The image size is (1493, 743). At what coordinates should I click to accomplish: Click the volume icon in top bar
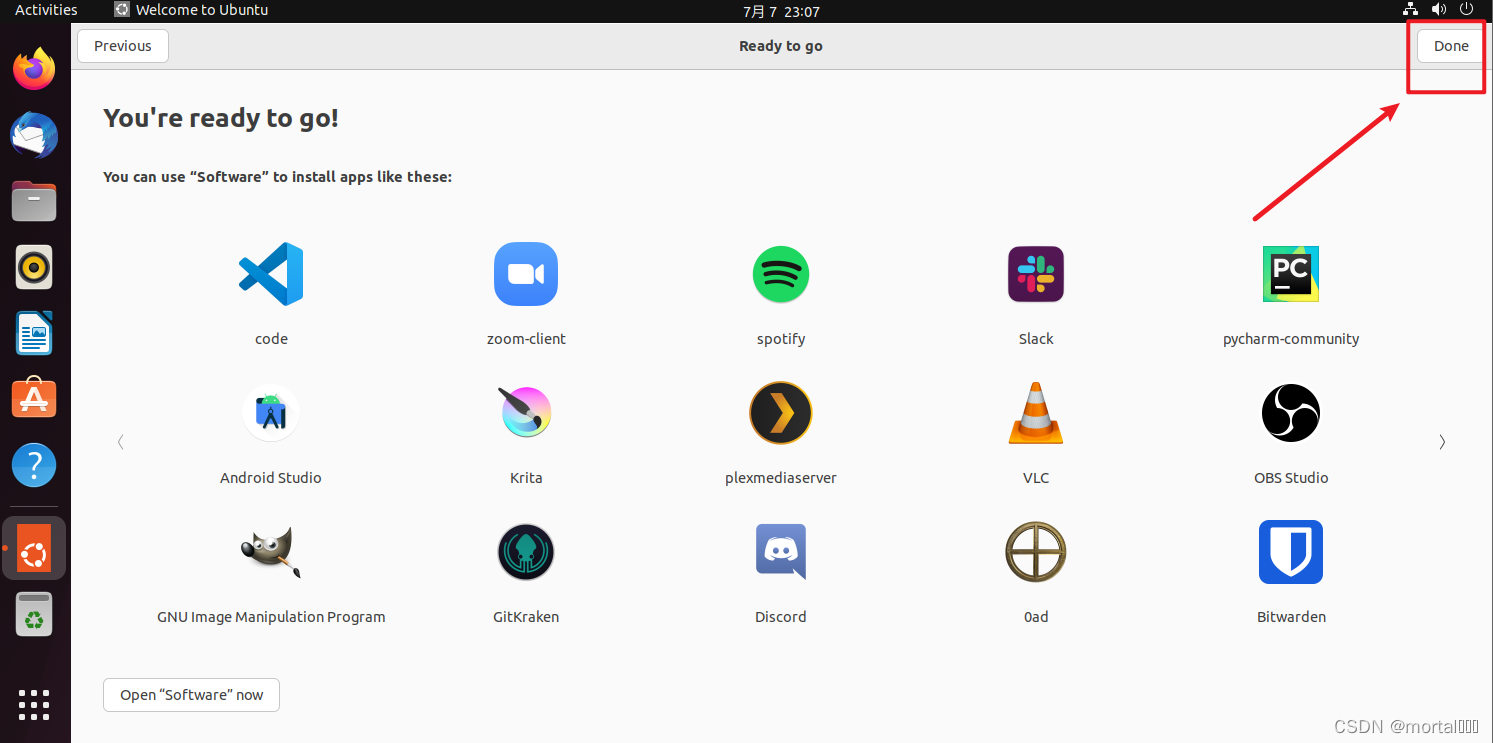click(1439, 10)
